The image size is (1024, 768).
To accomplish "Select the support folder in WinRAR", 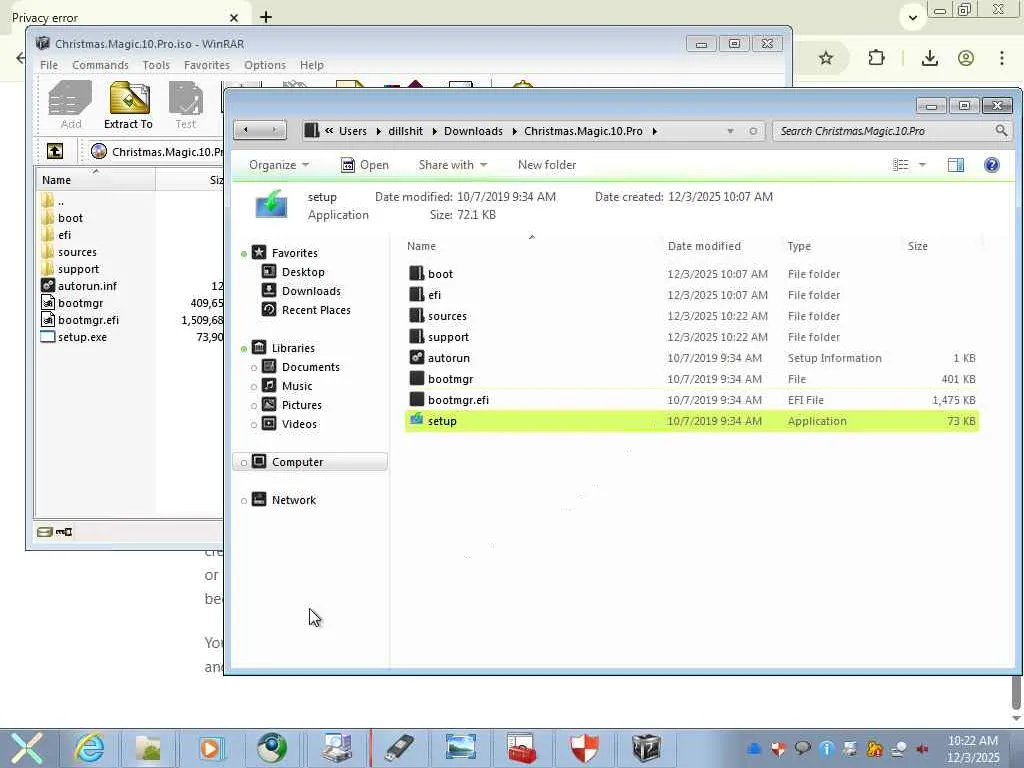I will point(78,269).
